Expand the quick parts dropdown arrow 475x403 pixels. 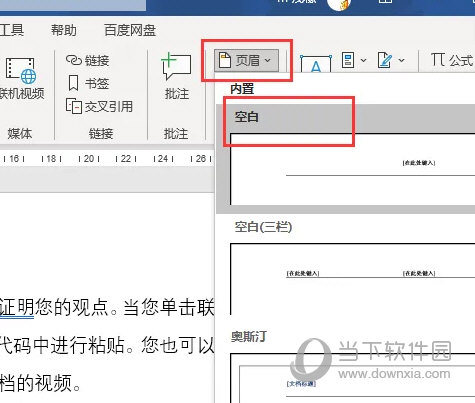[x=363, y=60]
